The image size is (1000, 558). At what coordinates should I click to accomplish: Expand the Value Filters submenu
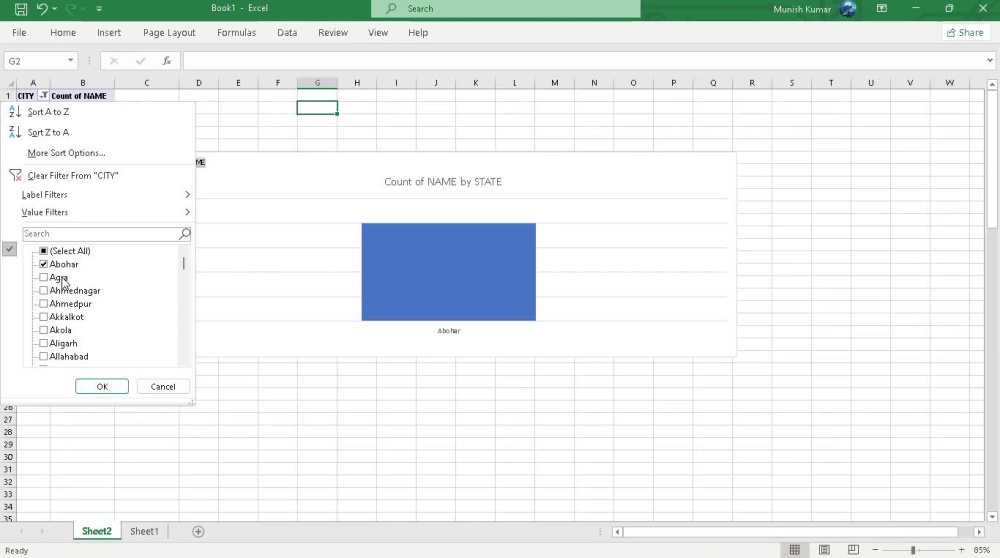pyautogui.click(x=99, y=212)
